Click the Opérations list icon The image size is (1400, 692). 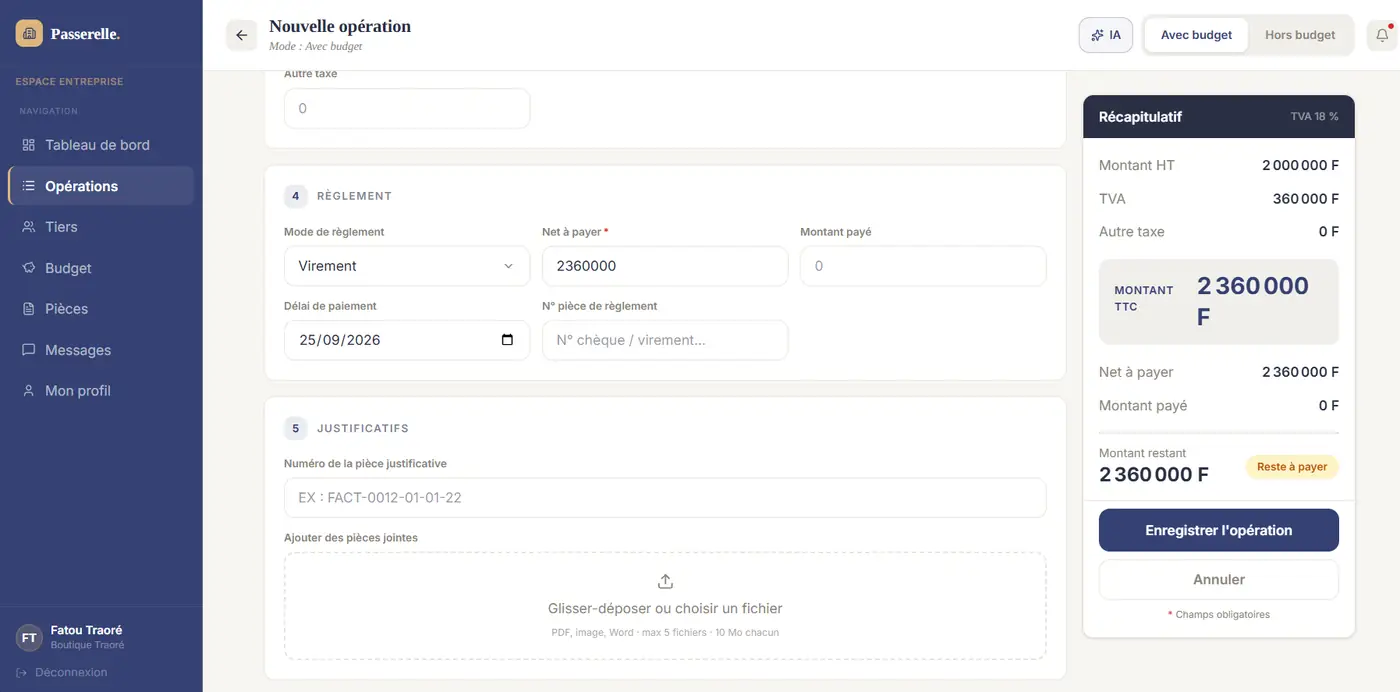(x=28, y=186)
